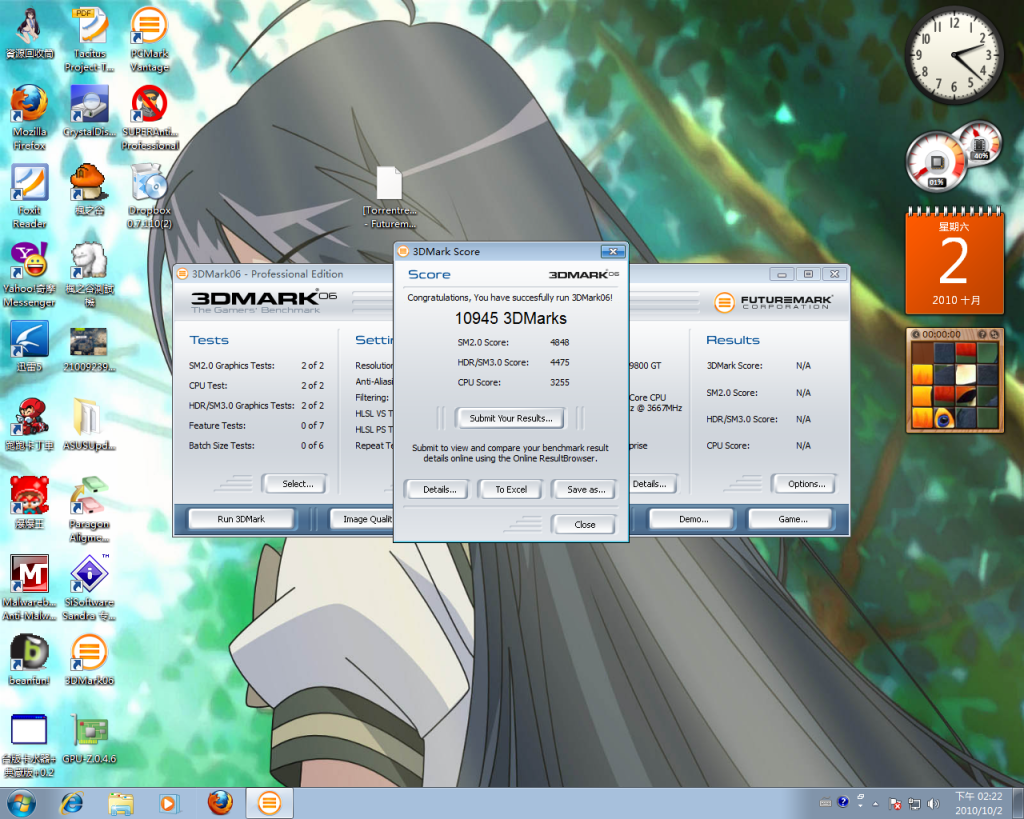1024x819 pixels.
Task: Click Select button under Tests
Action: click(296, 484)
